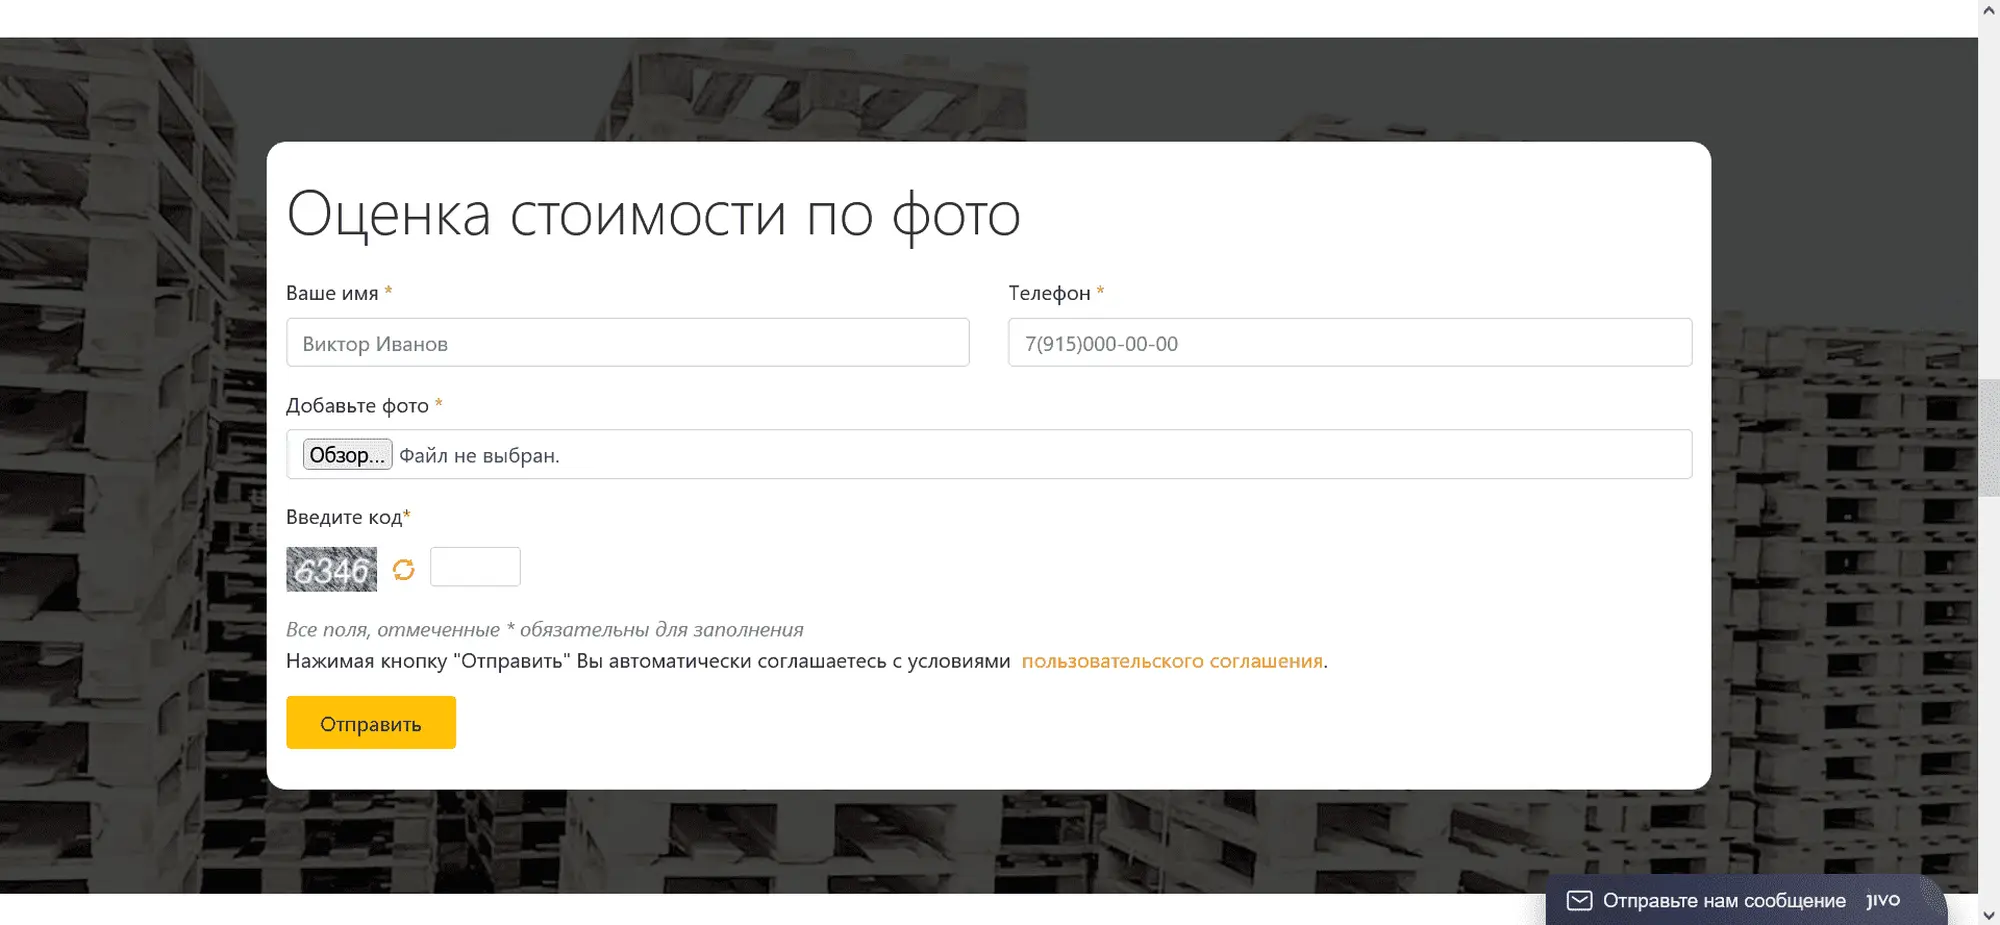Click the vertical scrollbar thumb

pyautogui.click(x=1989, y=437)
